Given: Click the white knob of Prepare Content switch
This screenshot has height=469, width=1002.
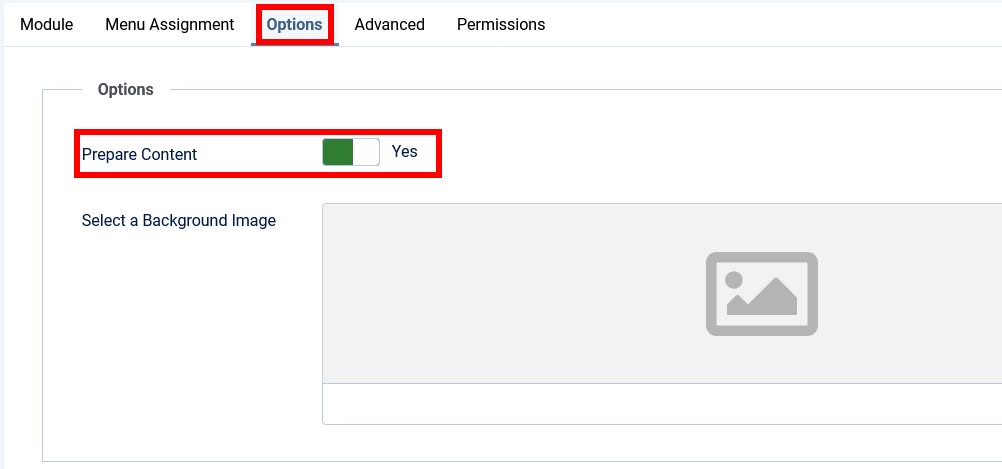Looking at the screenshot, I should coord(367,152).
